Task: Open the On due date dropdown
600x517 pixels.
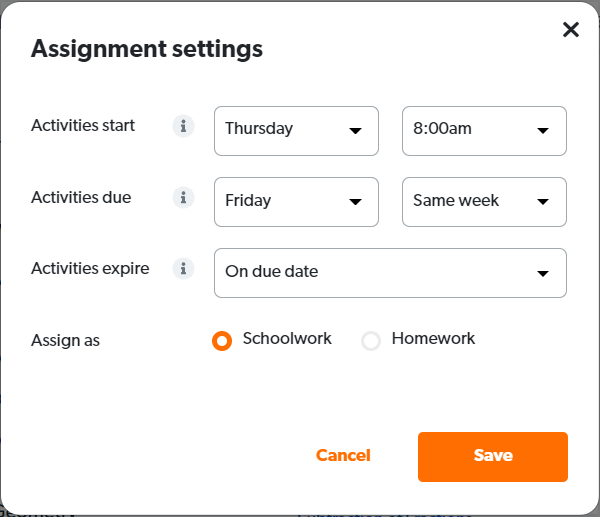Action: tap(390, 273)
